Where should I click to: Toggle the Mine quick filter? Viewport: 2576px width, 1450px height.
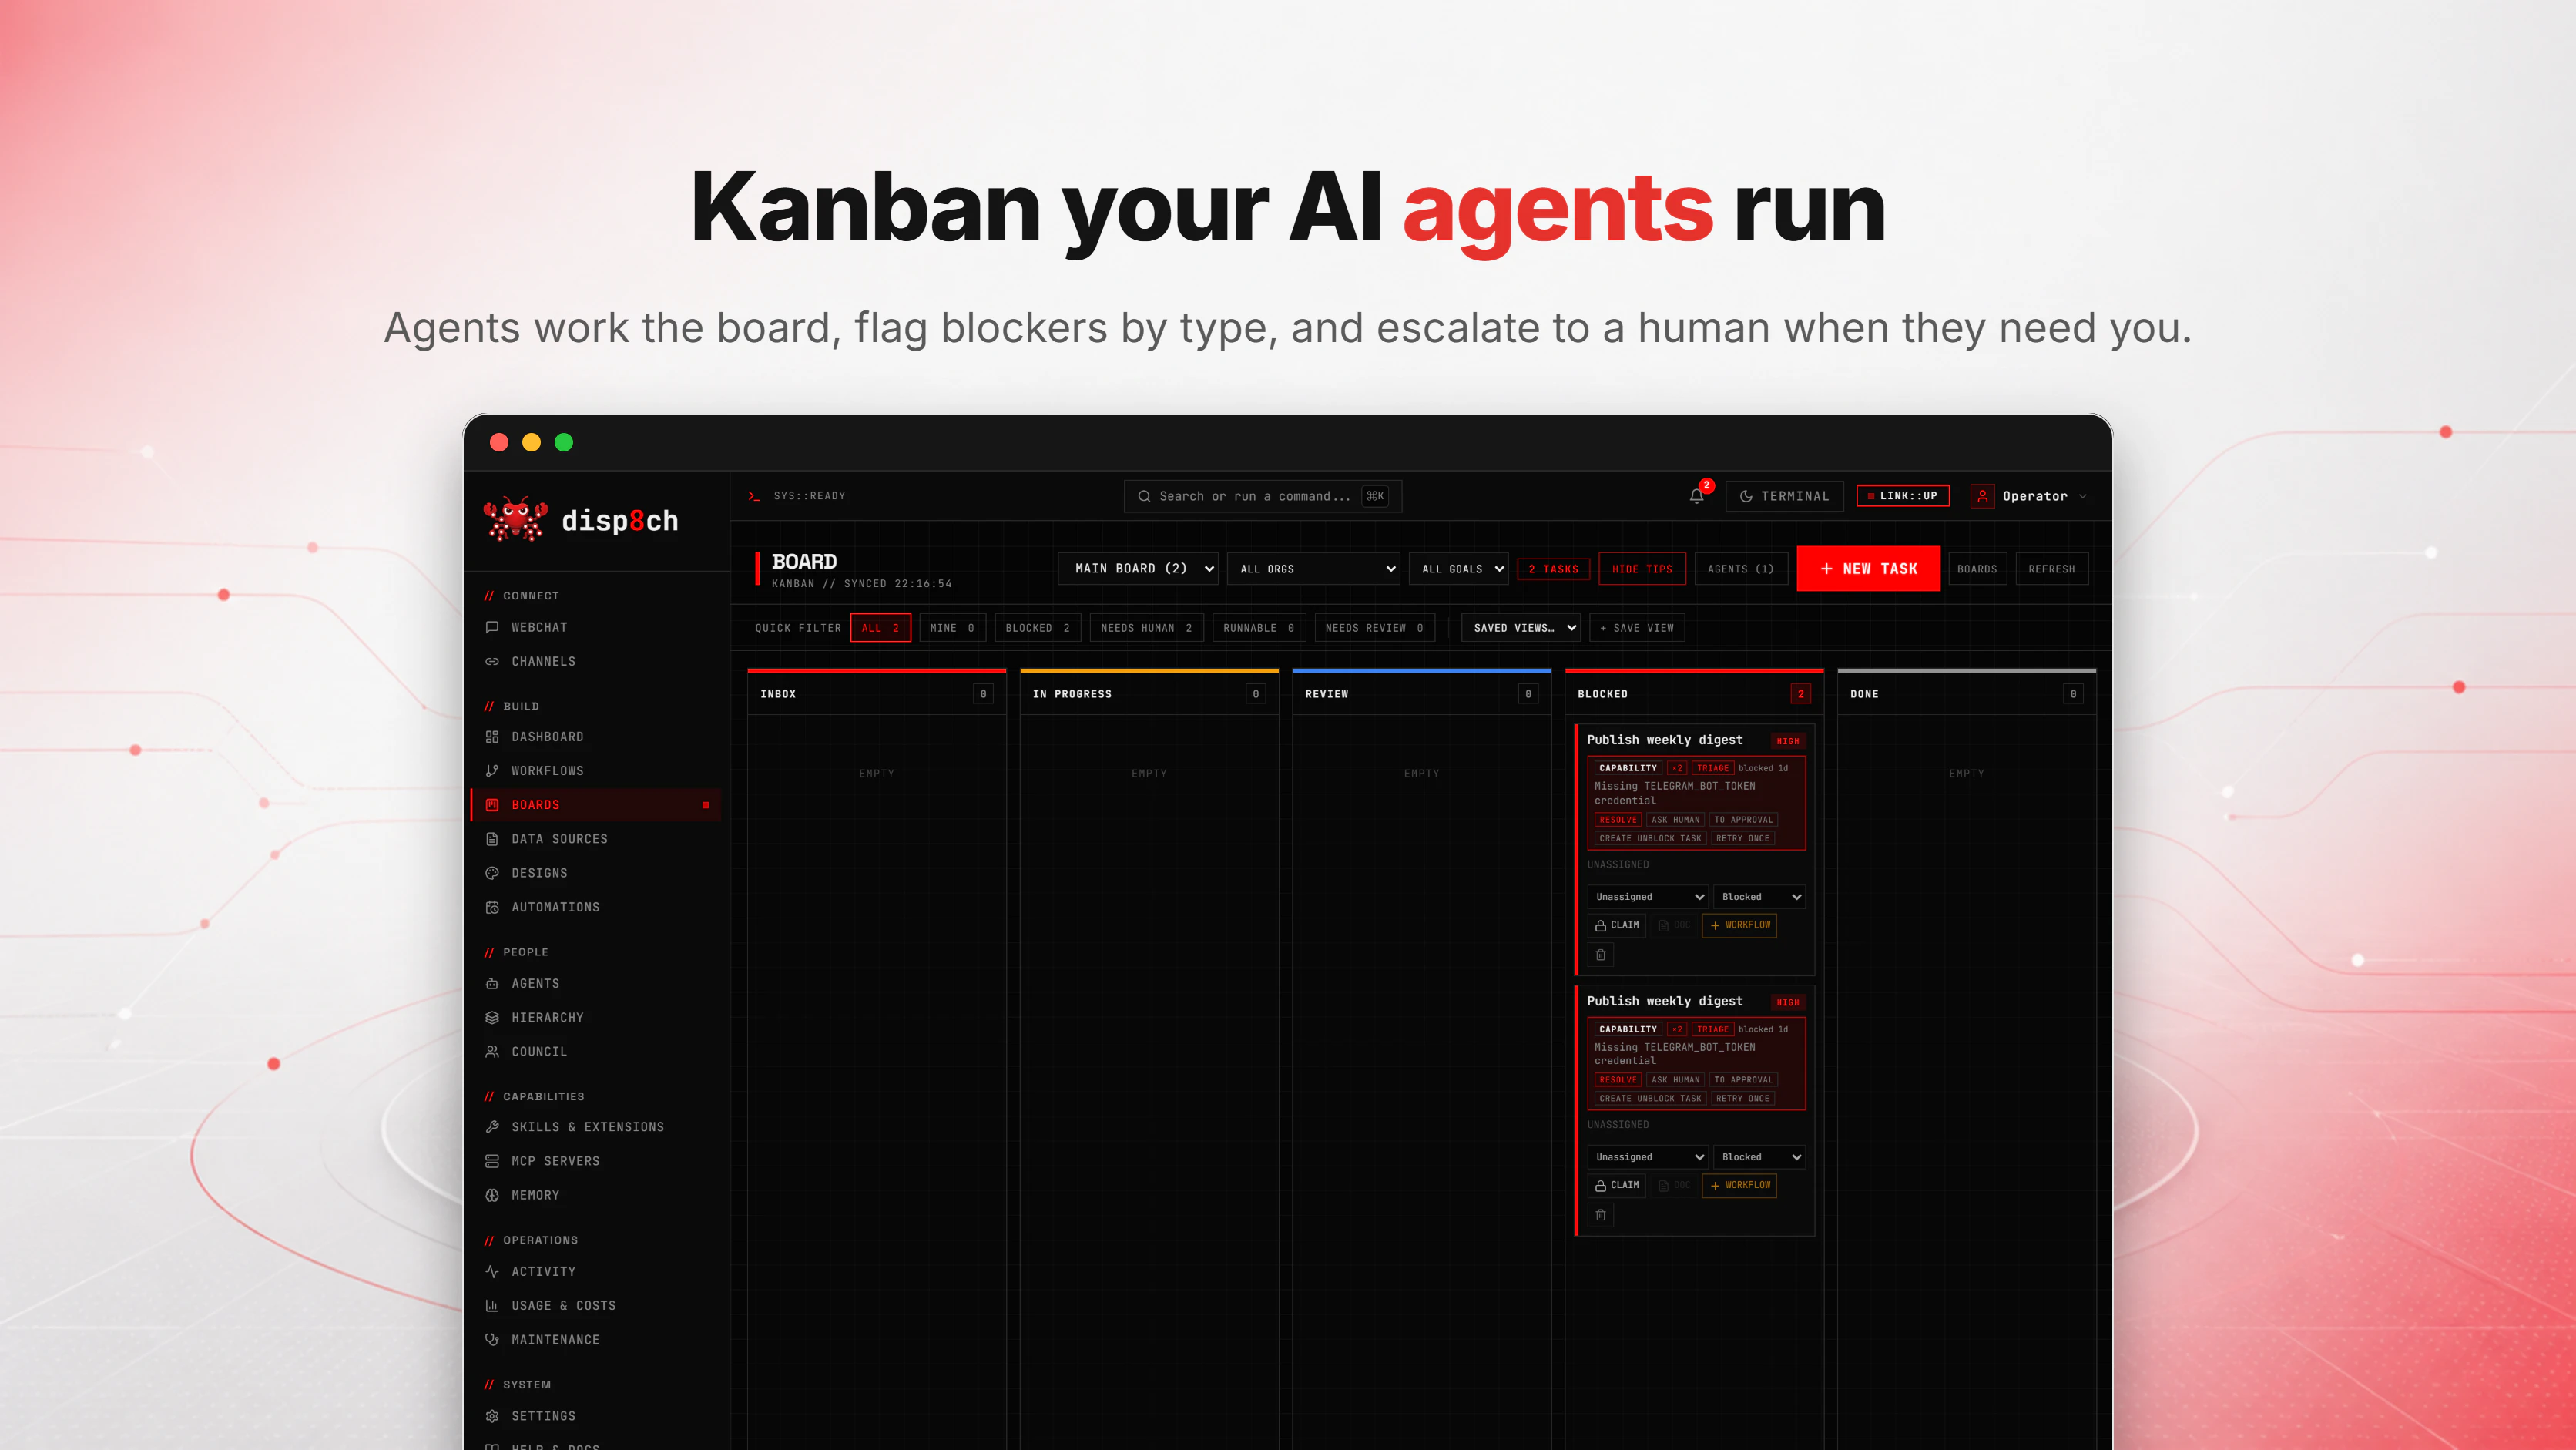coord(952,628)
